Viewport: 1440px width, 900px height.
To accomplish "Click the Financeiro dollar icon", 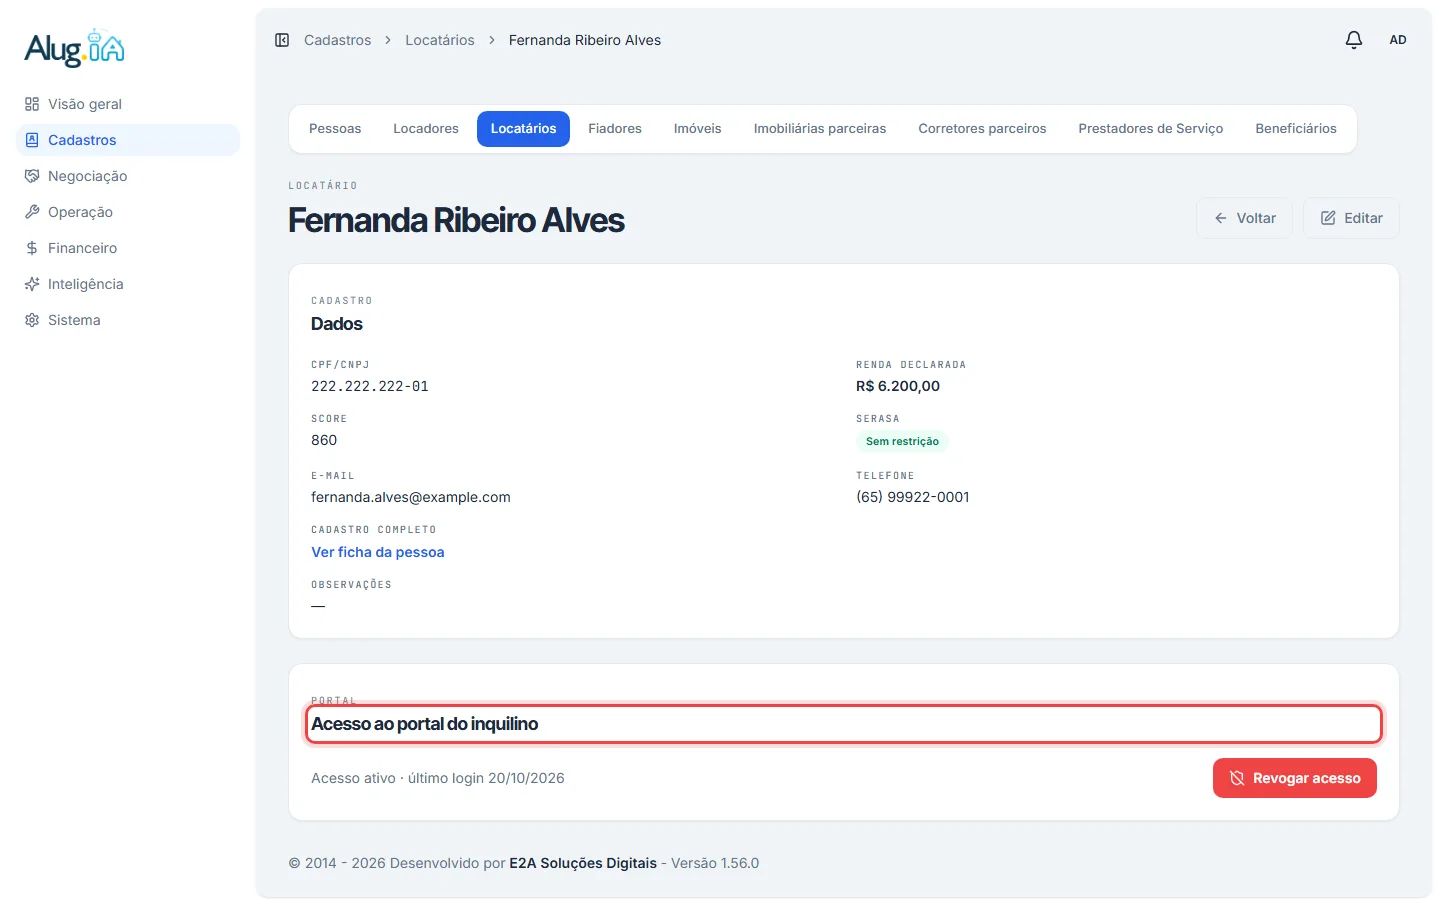I will [32, 248].
